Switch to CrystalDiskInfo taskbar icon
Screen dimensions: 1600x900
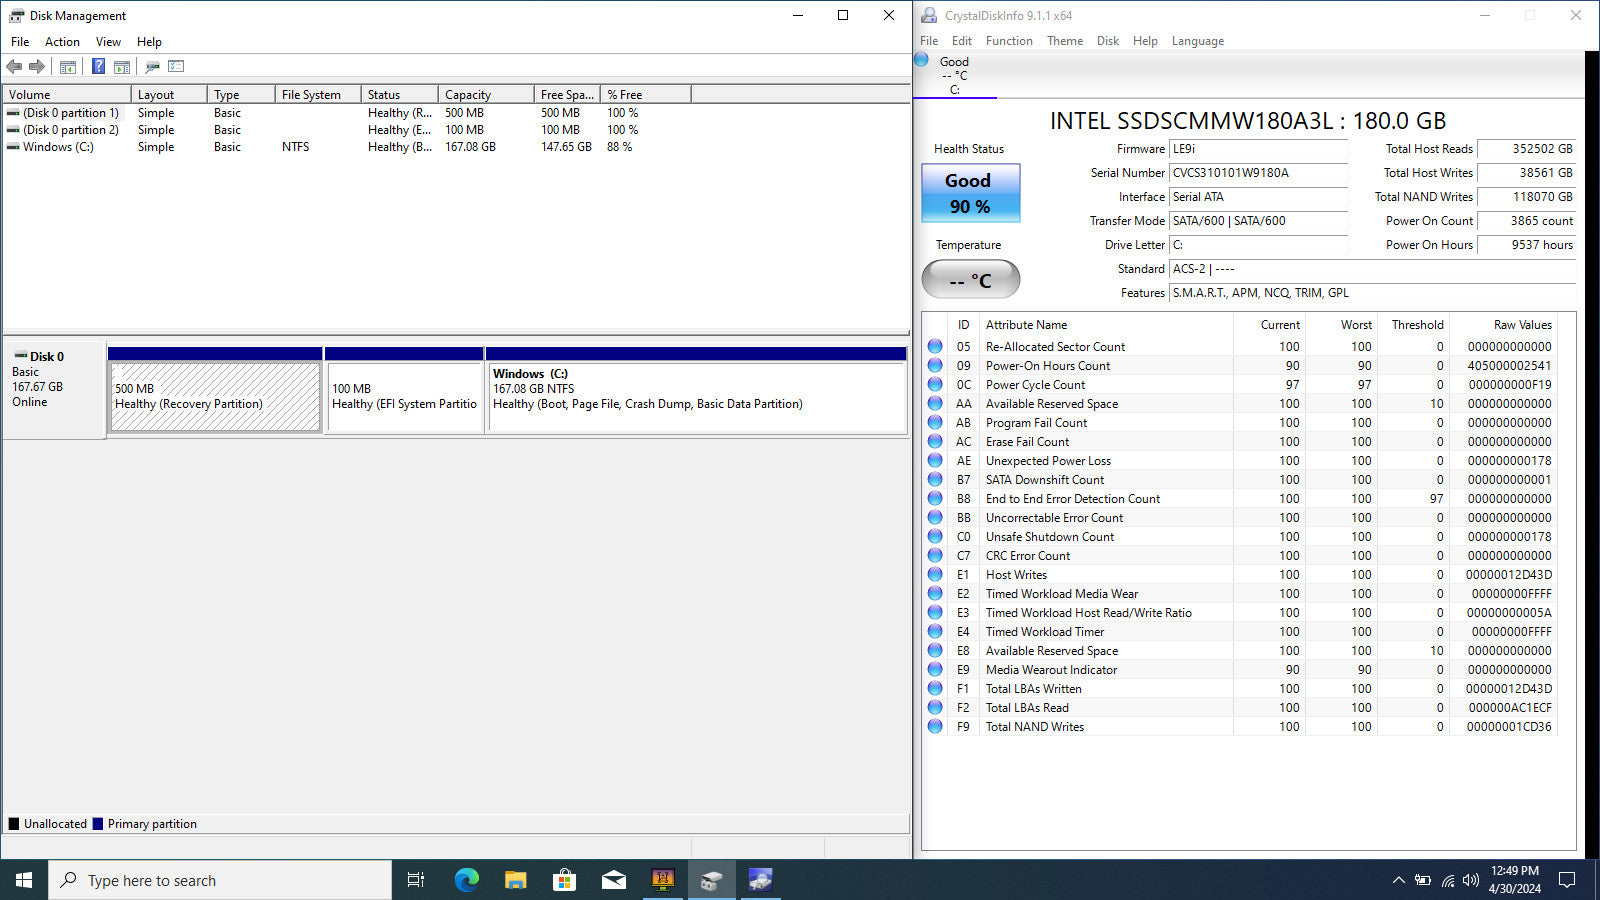(760, 880)
